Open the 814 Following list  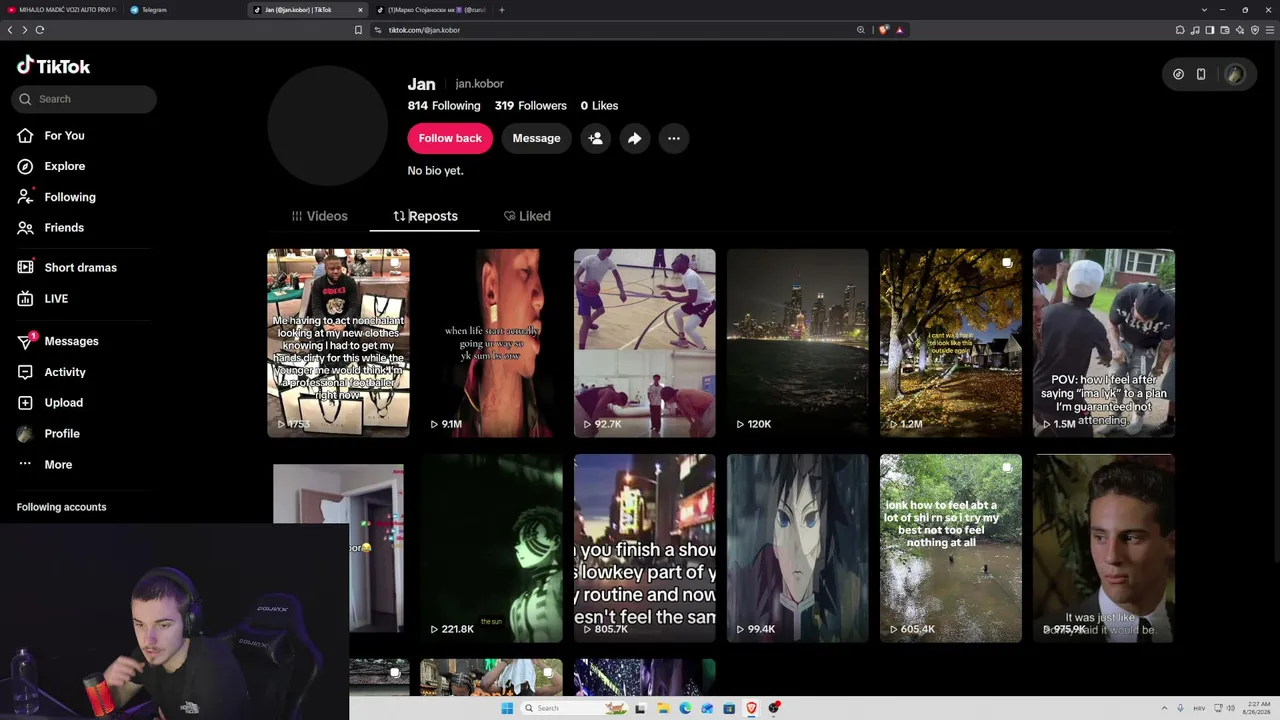click(444, 106)
